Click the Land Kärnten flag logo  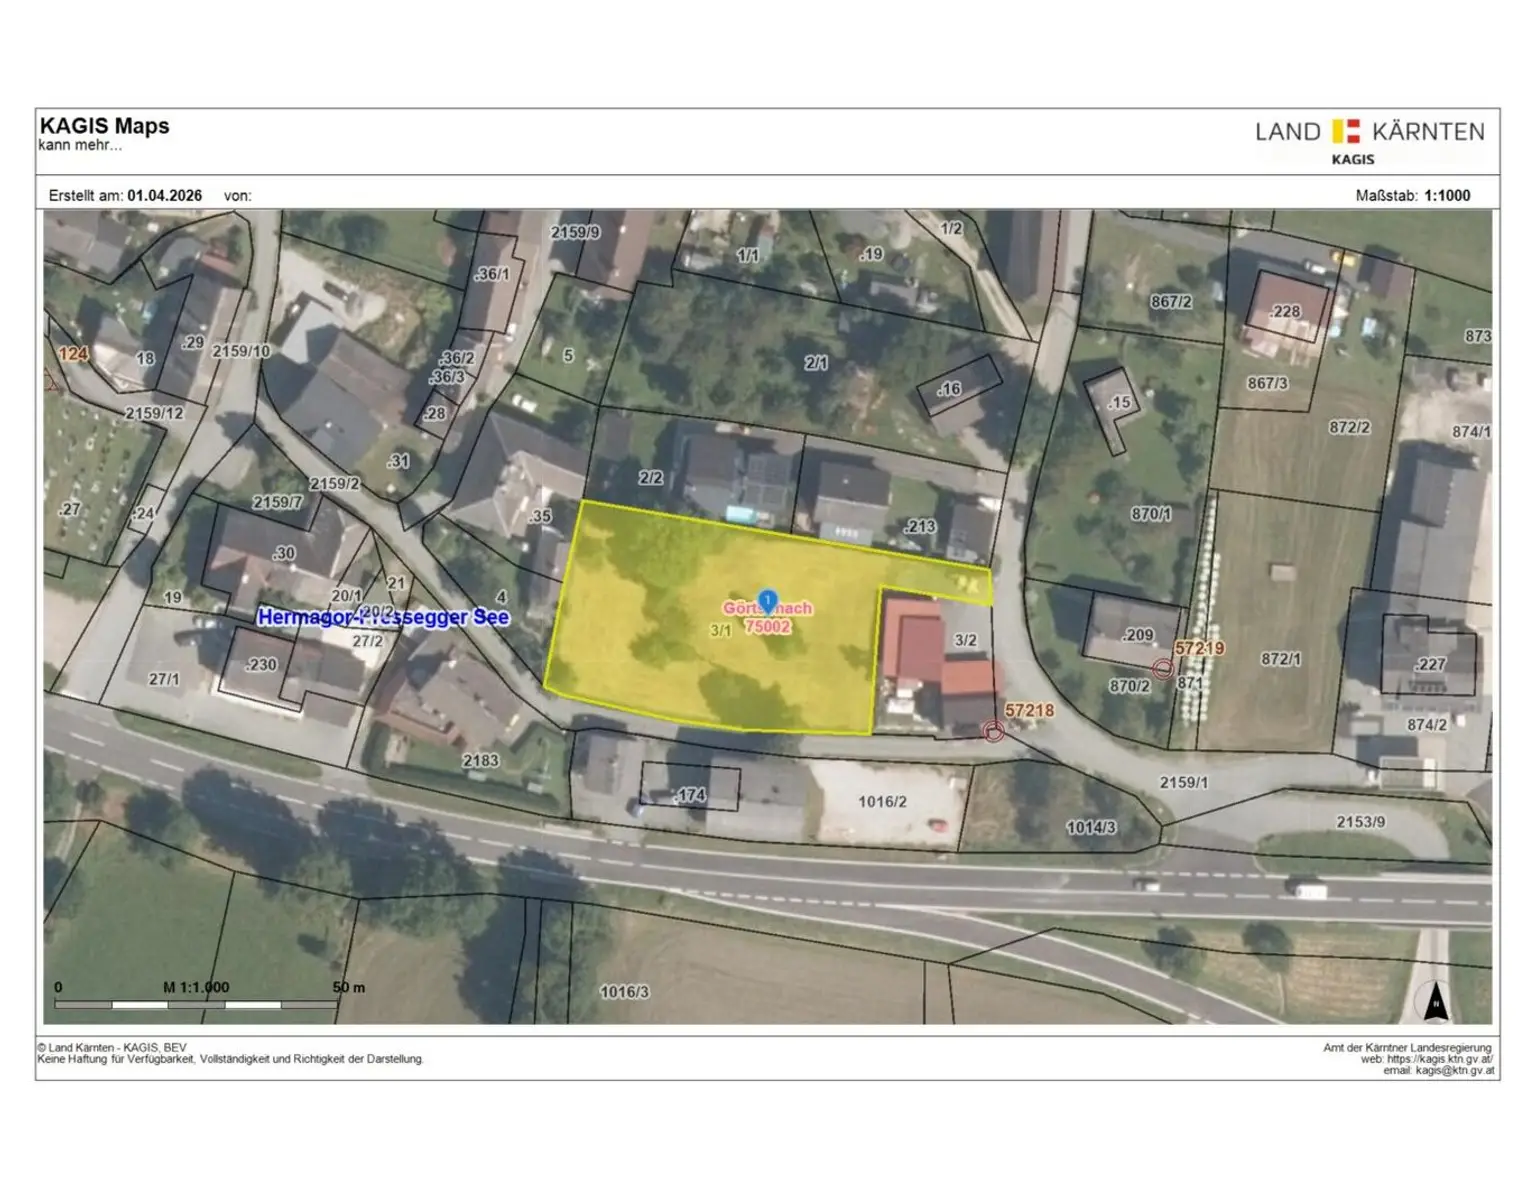point(1346,131)
